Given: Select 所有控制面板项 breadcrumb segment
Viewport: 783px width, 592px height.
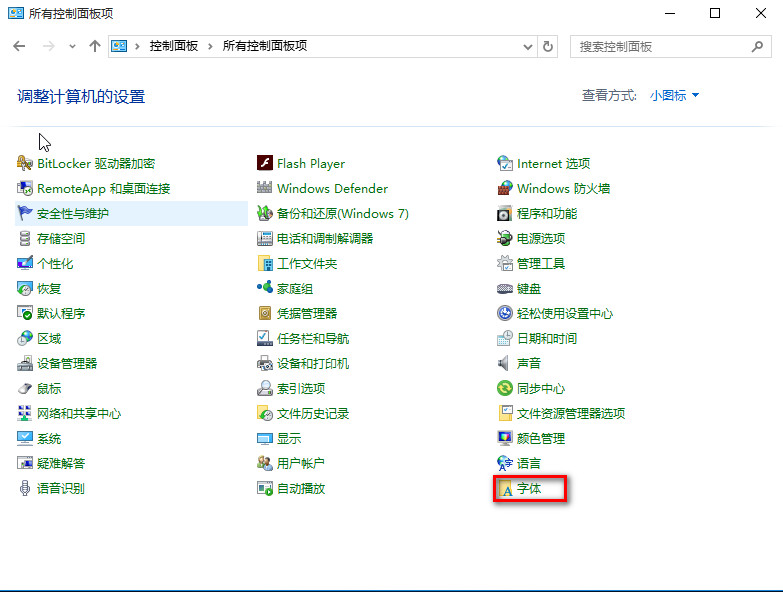Looking at the screenshot, I should click(x=265, y=46).
